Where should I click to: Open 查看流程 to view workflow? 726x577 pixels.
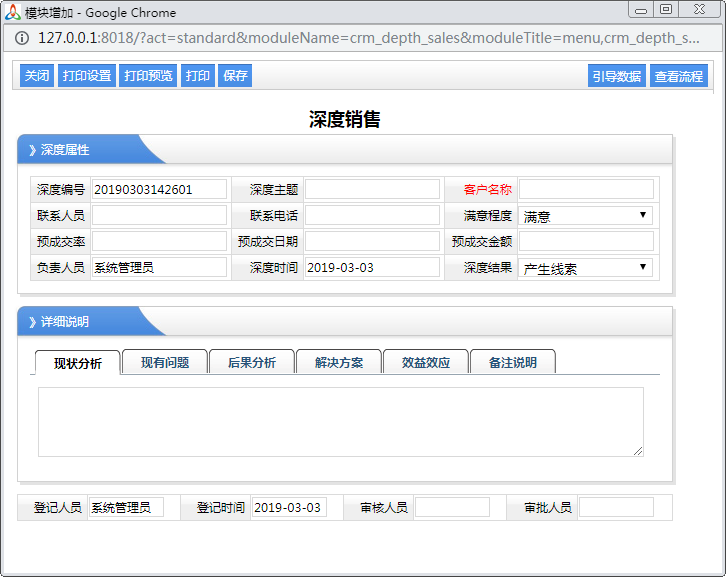[x=678, y=76]
